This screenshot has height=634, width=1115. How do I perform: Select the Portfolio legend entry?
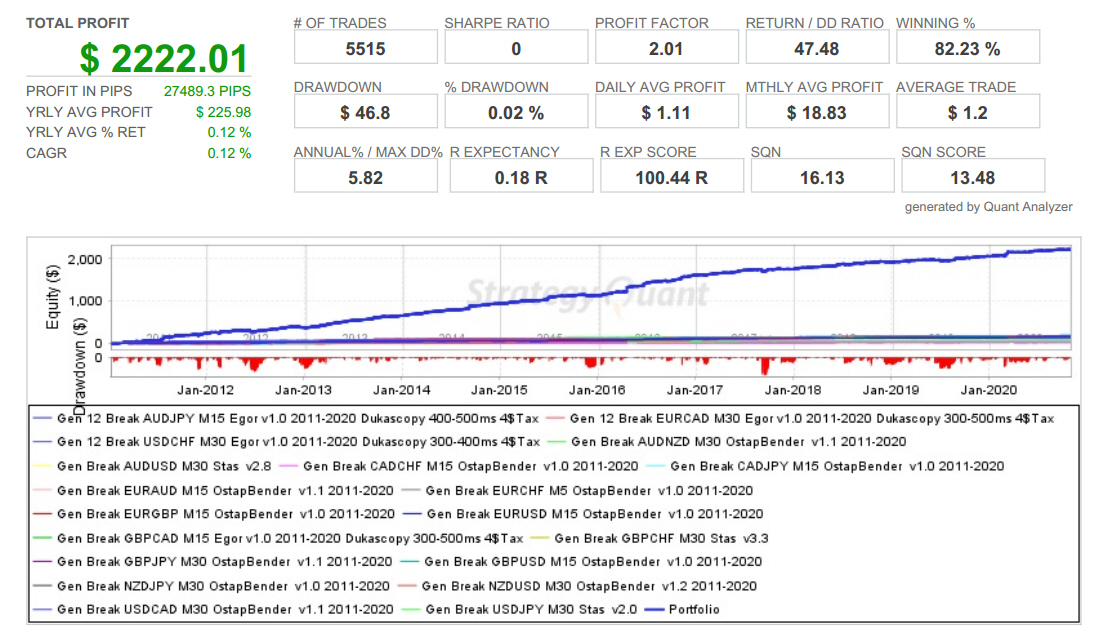click(x=682, y=609)
